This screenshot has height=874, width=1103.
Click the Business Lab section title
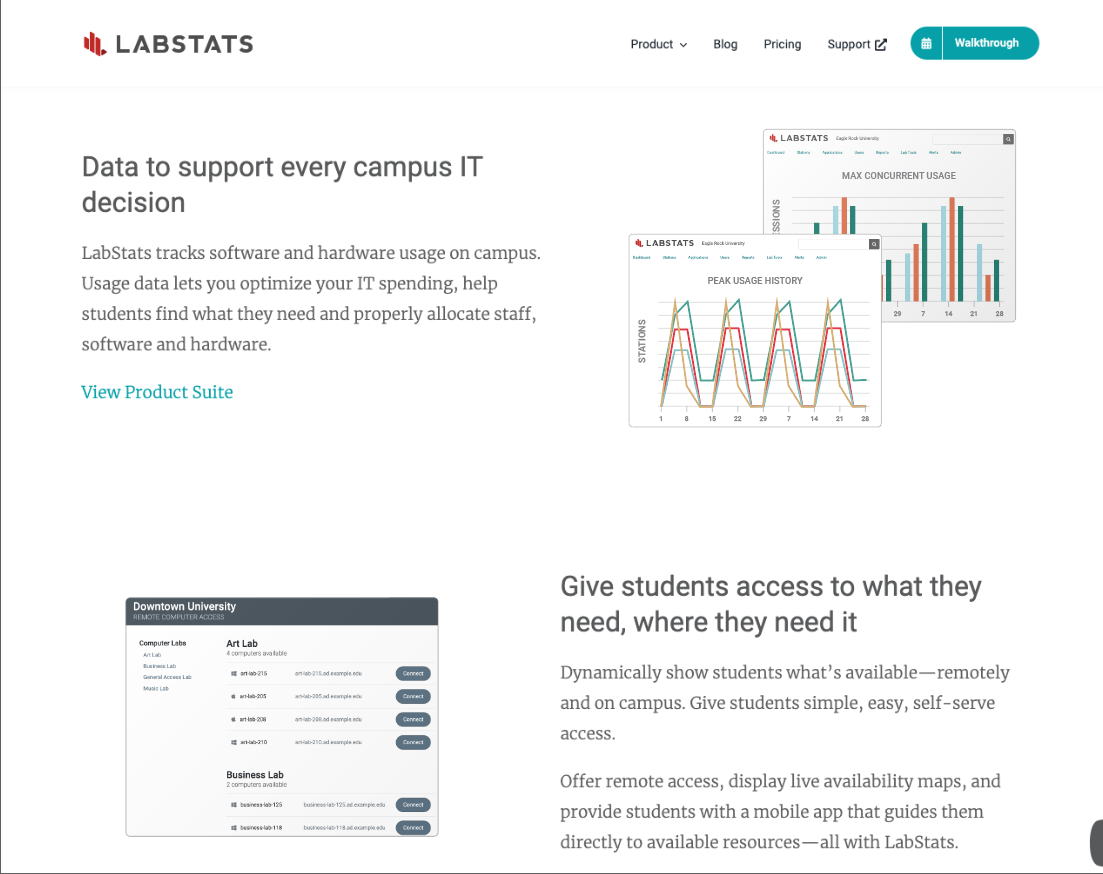click(x=255, y=775)
